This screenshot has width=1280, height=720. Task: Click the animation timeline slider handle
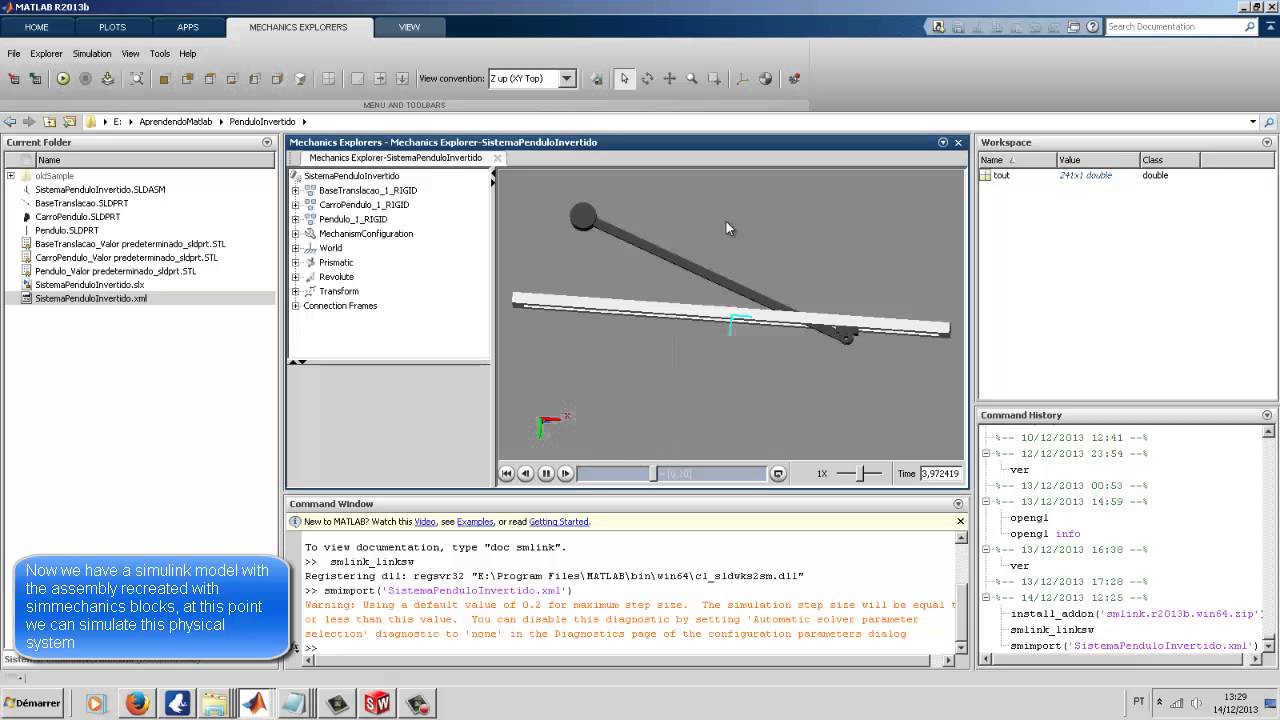pyautogui.click(x=654, y=473)
